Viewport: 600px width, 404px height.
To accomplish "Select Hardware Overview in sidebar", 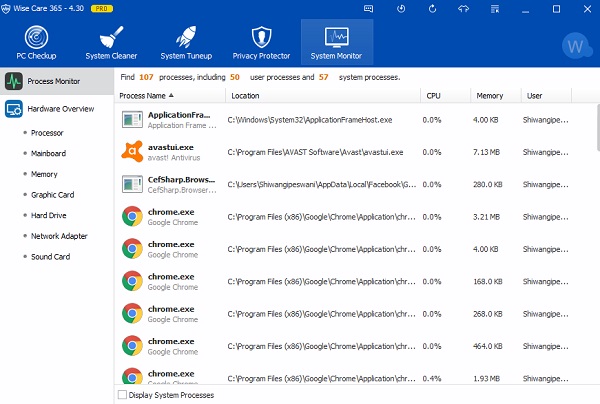I will point(57,109).
